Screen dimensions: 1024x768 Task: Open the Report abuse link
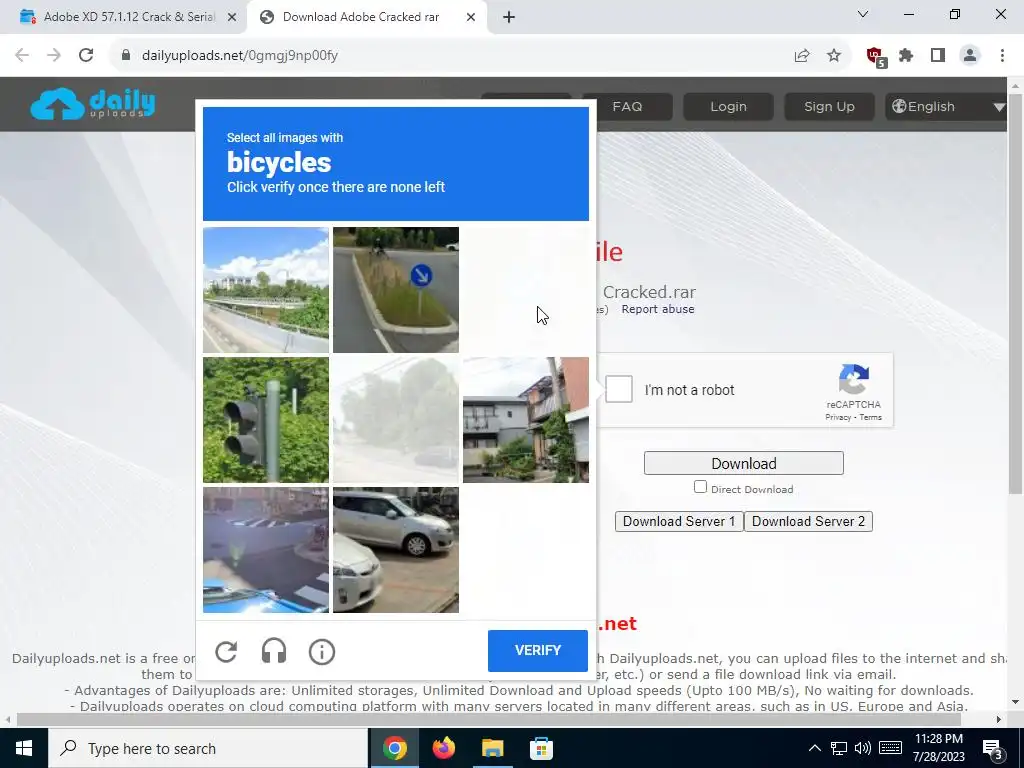(658, 309)
